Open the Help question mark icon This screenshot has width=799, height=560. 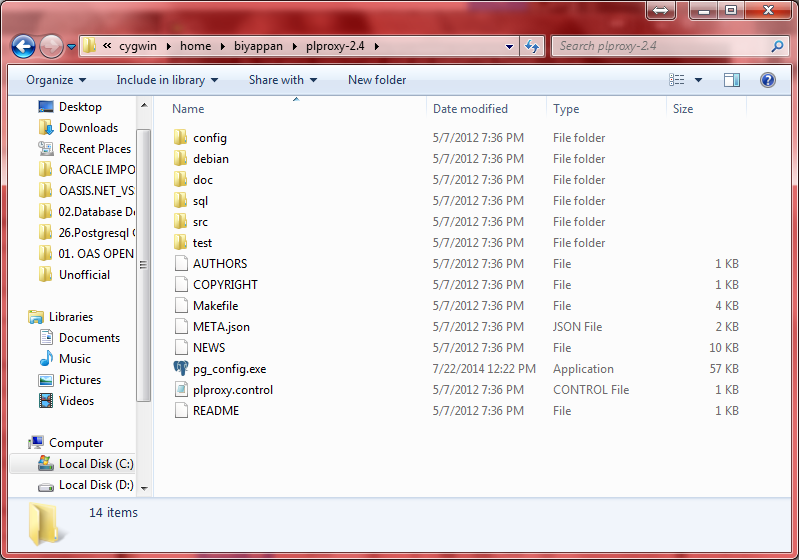(x=768, y=80)
